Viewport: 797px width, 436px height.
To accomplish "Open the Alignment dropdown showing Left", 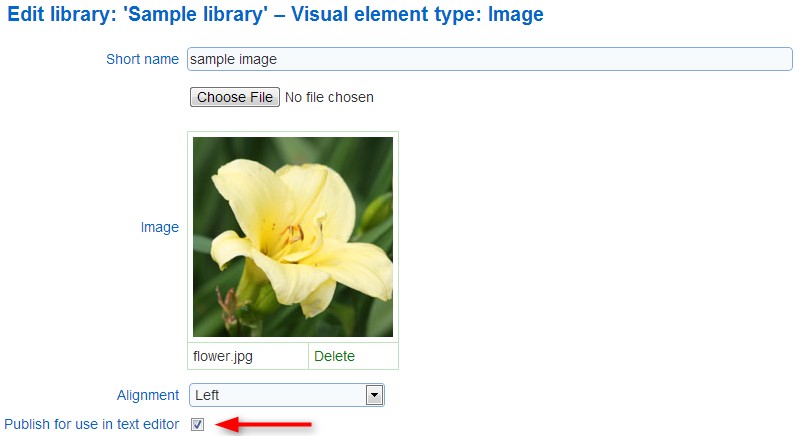I will point(287,395).
